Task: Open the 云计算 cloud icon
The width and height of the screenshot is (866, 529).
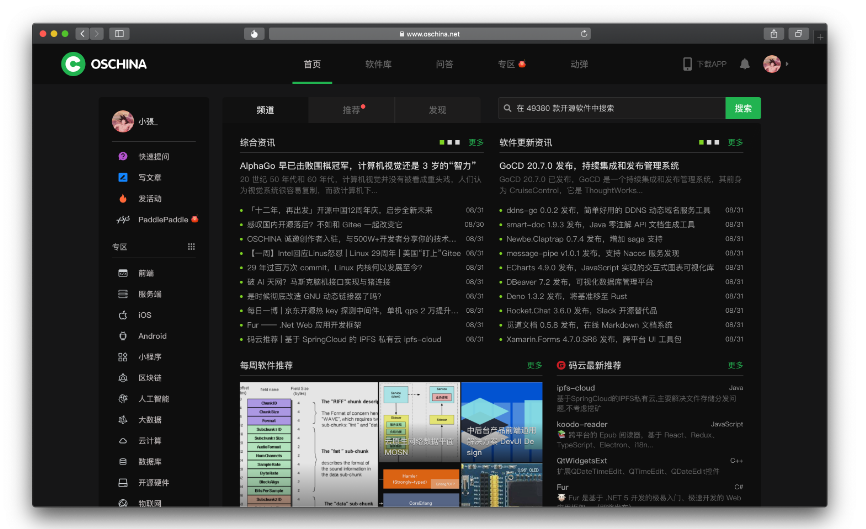Action: tap(123, 441)
